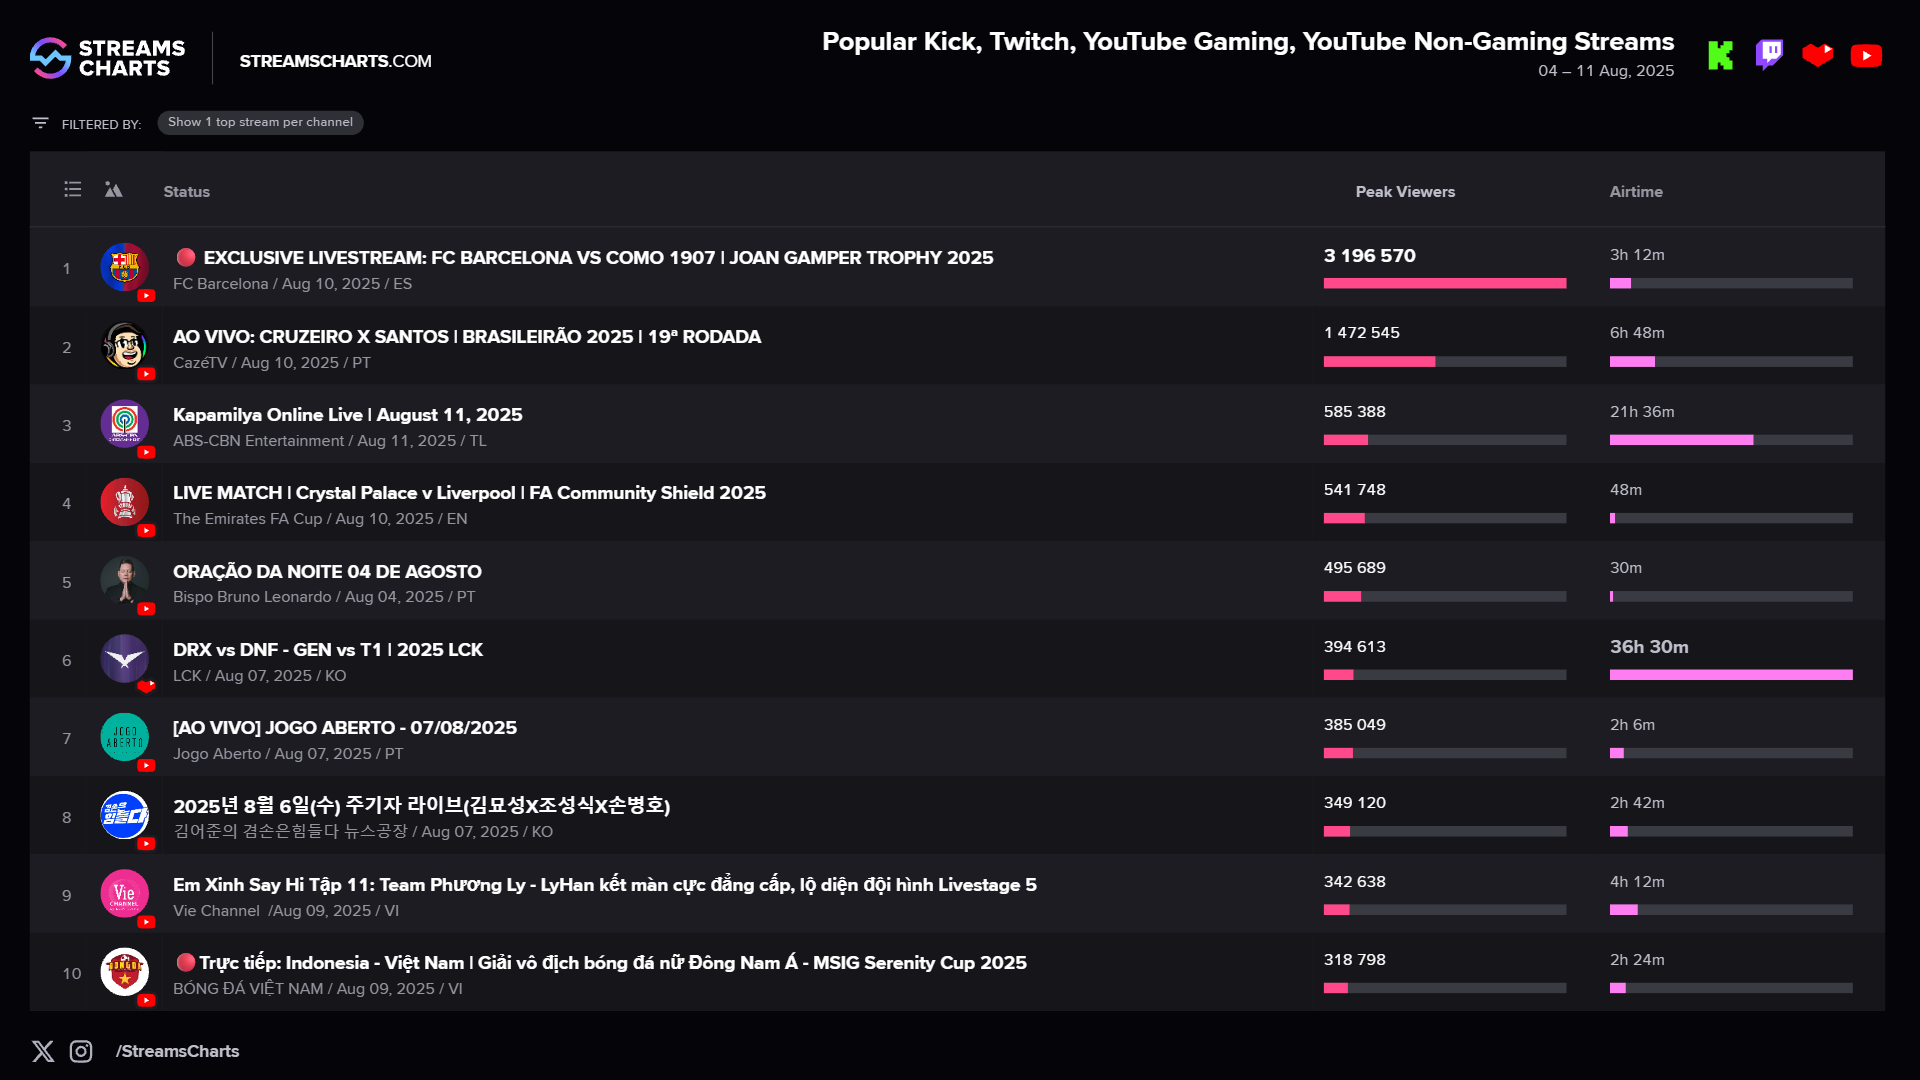Image resolution: width=1920 pixels, height=1080 pixels.
Task: Open the FC Barcelona vs Como 1907 livestream title
Action: (598, 258)
